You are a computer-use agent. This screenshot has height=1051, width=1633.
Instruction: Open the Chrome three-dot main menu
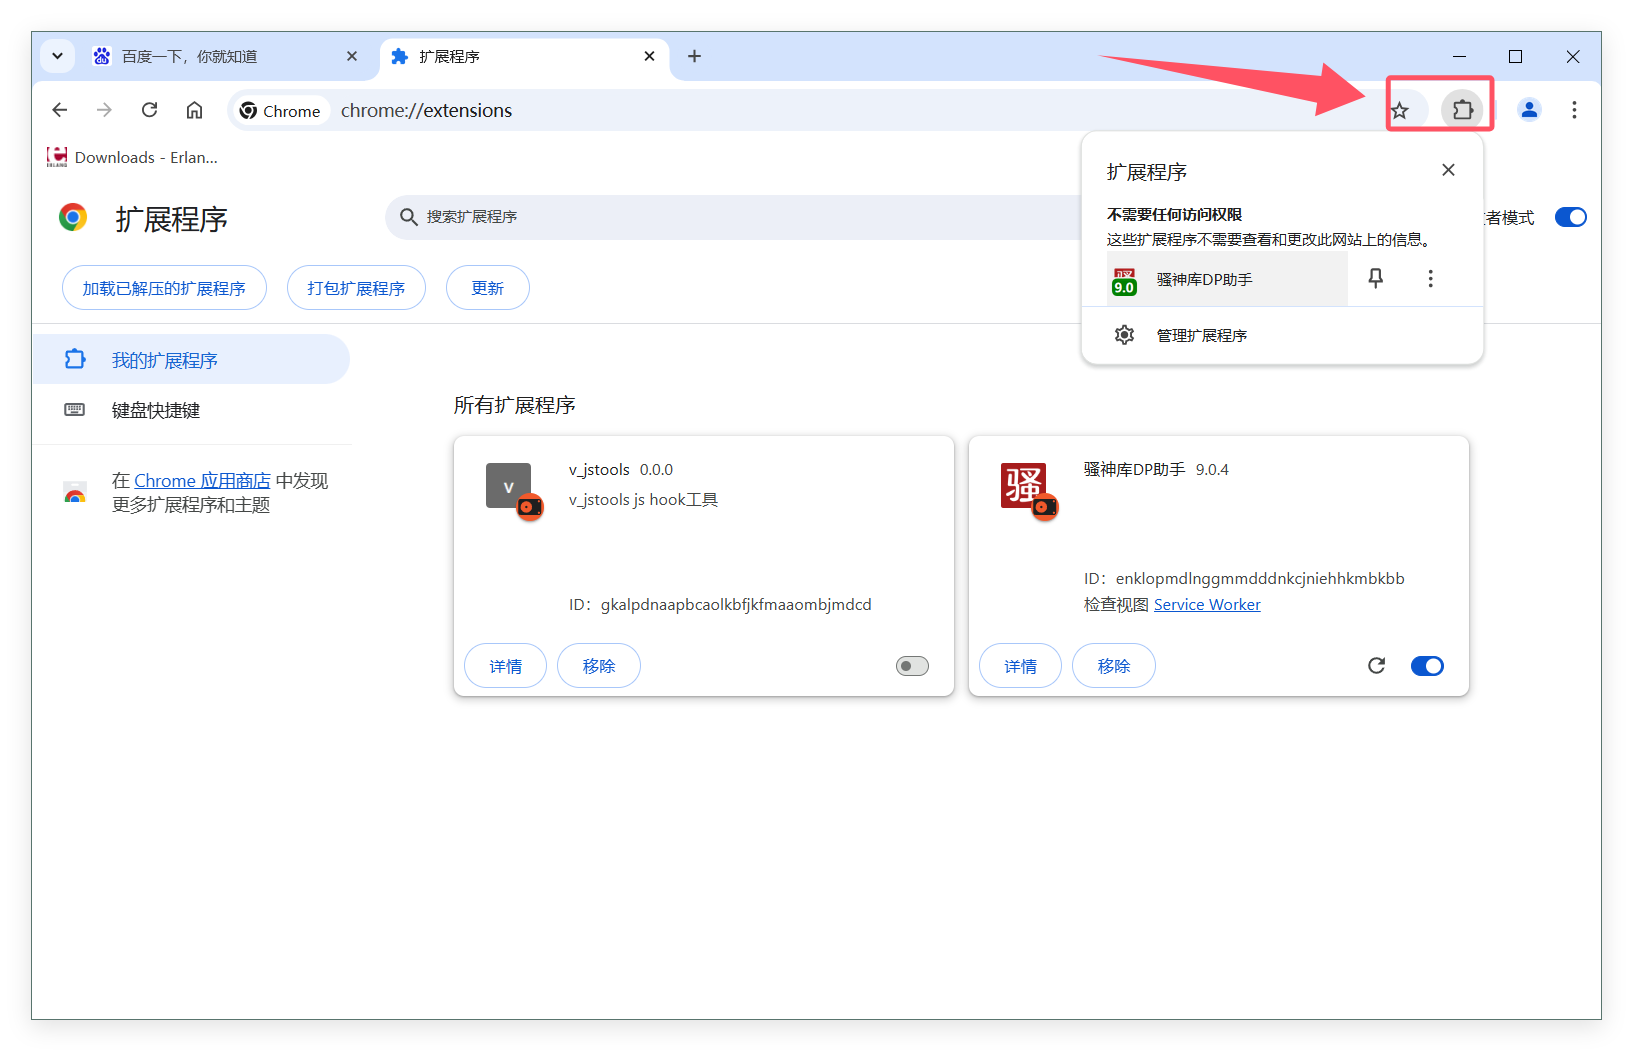coord(1574,110)
